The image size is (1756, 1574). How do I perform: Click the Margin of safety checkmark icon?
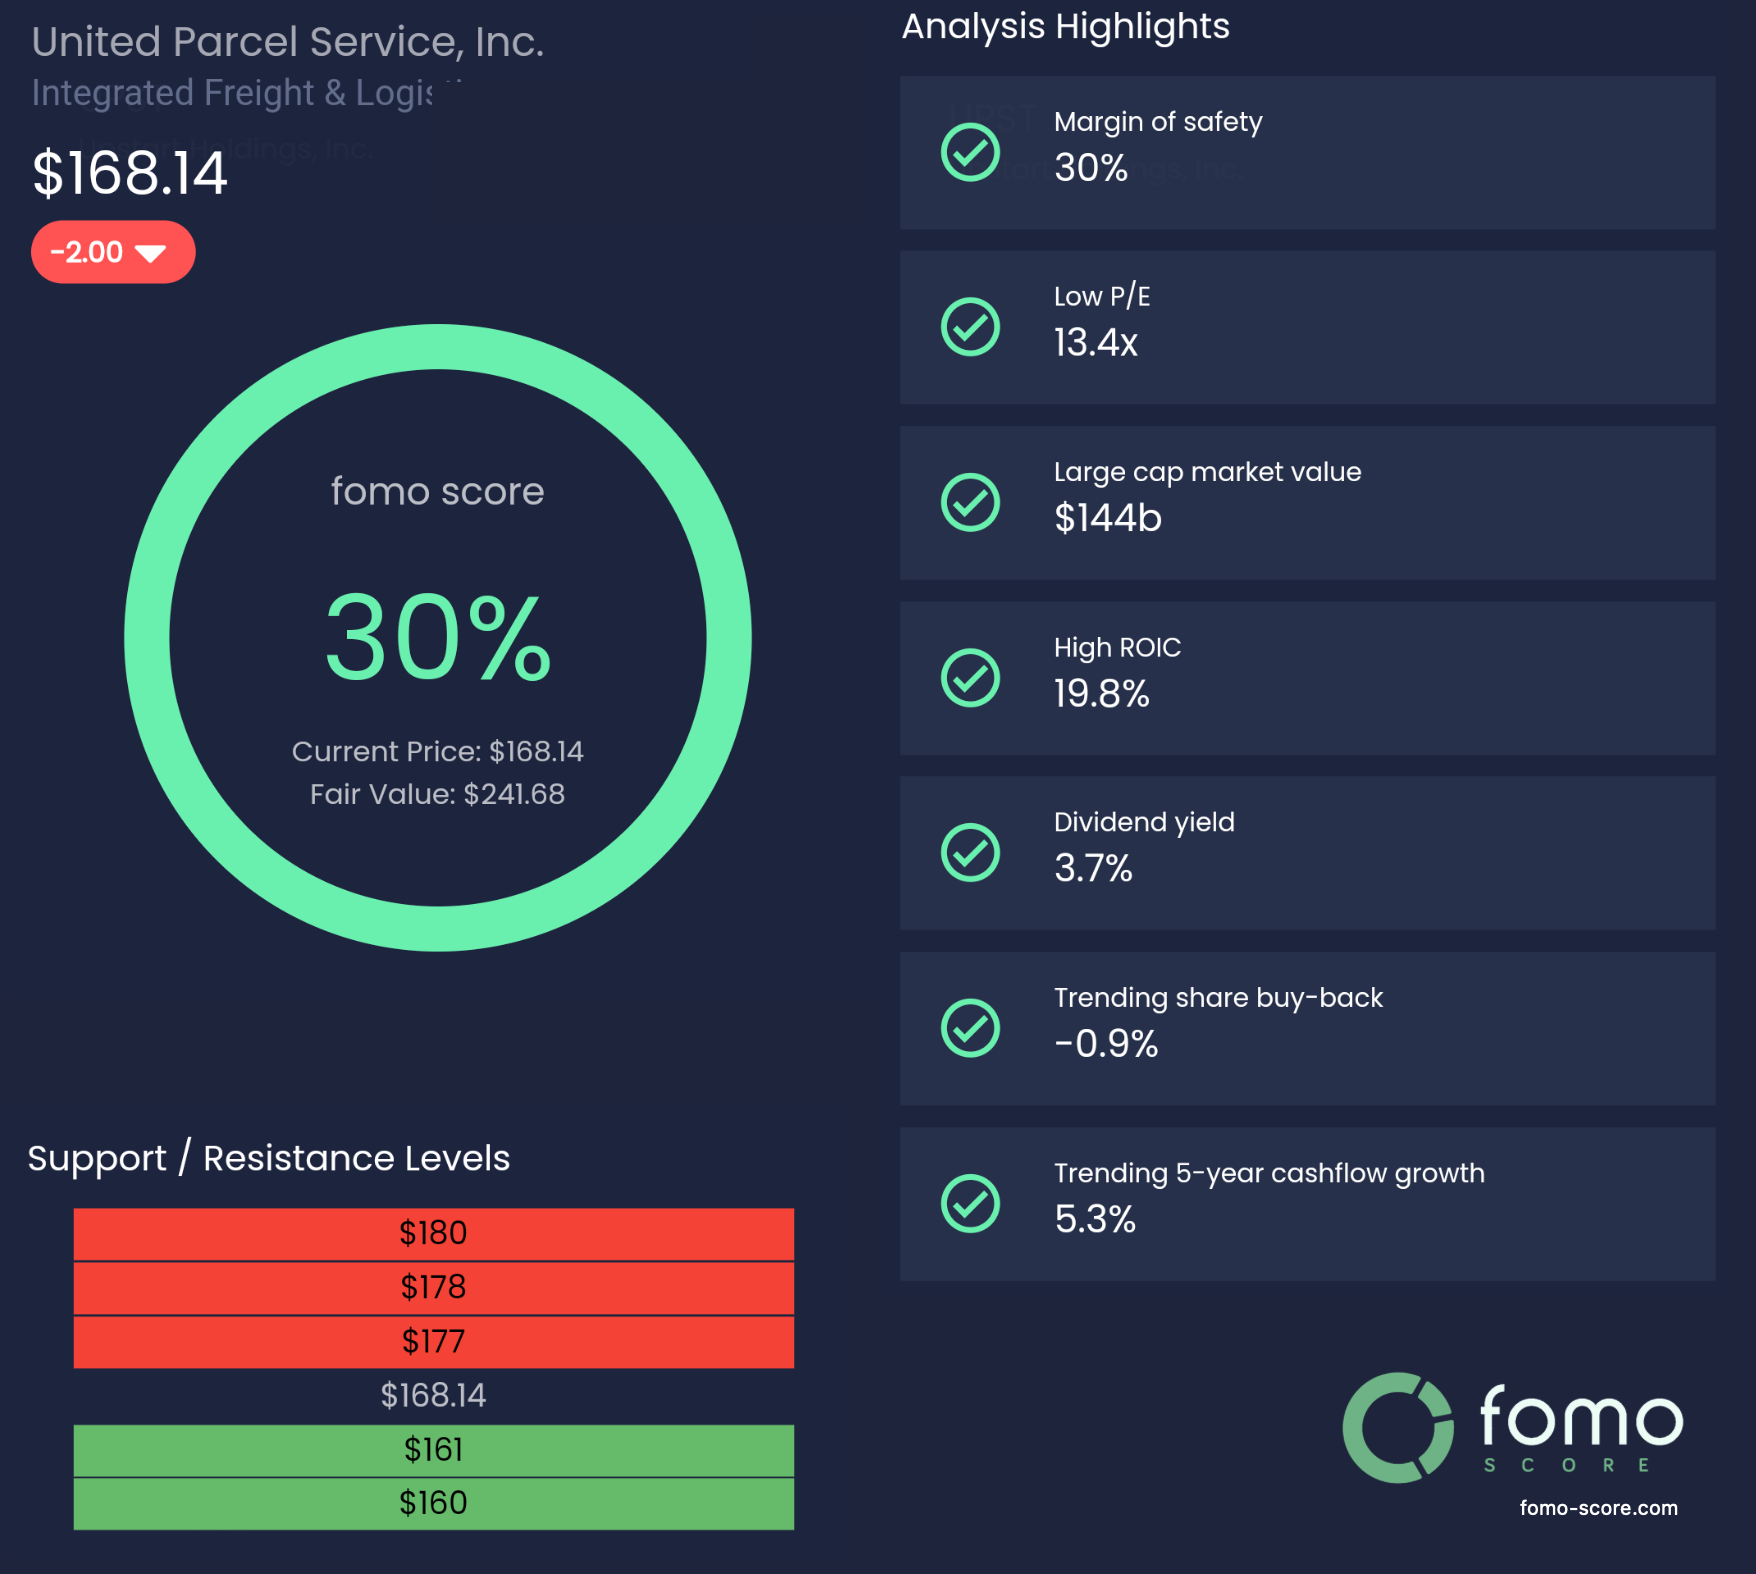pyautogui.click(x=970, y=153)
